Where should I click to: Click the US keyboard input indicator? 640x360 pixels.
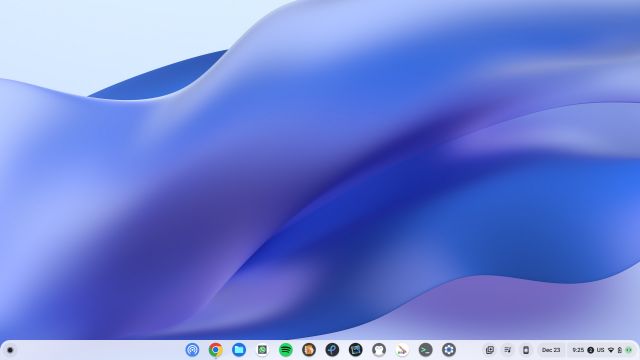click(600, 350)
